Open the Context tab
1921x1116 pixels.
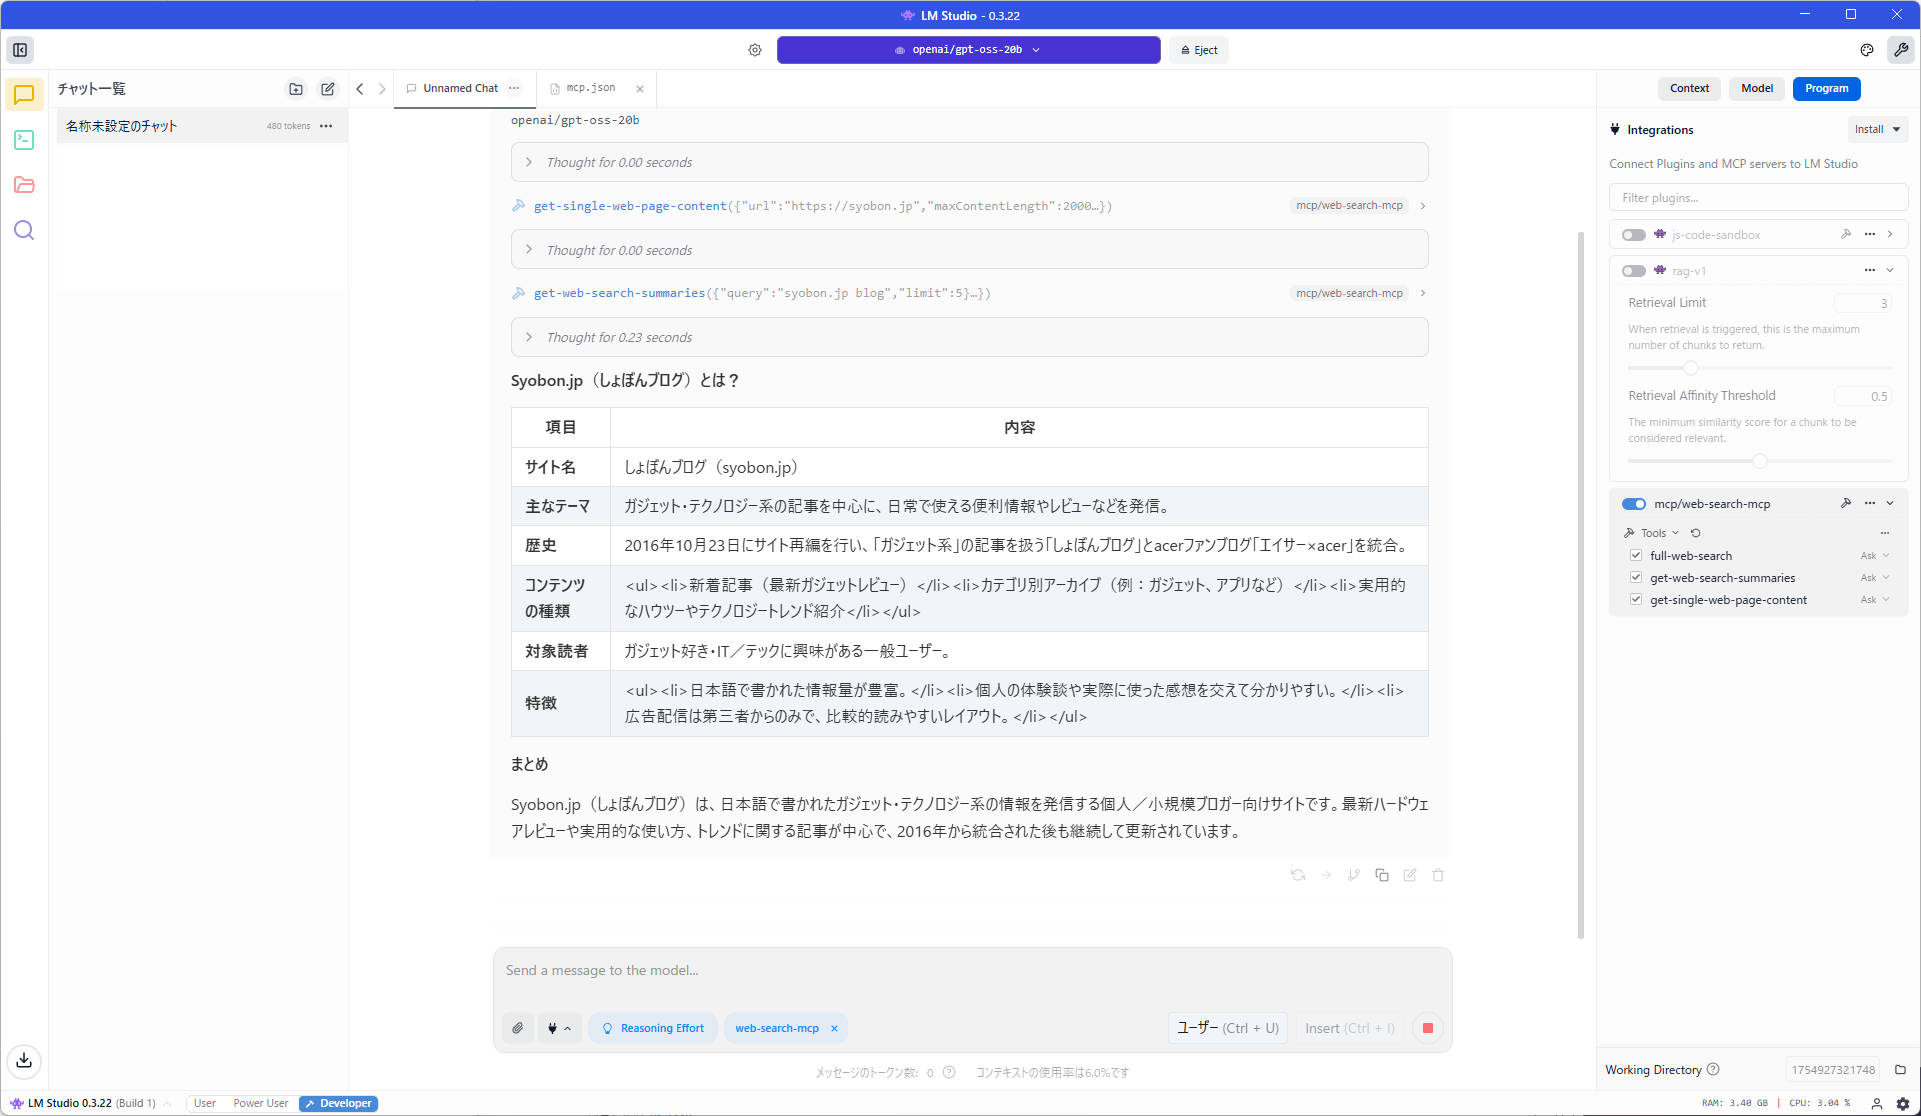[1689, 89]
